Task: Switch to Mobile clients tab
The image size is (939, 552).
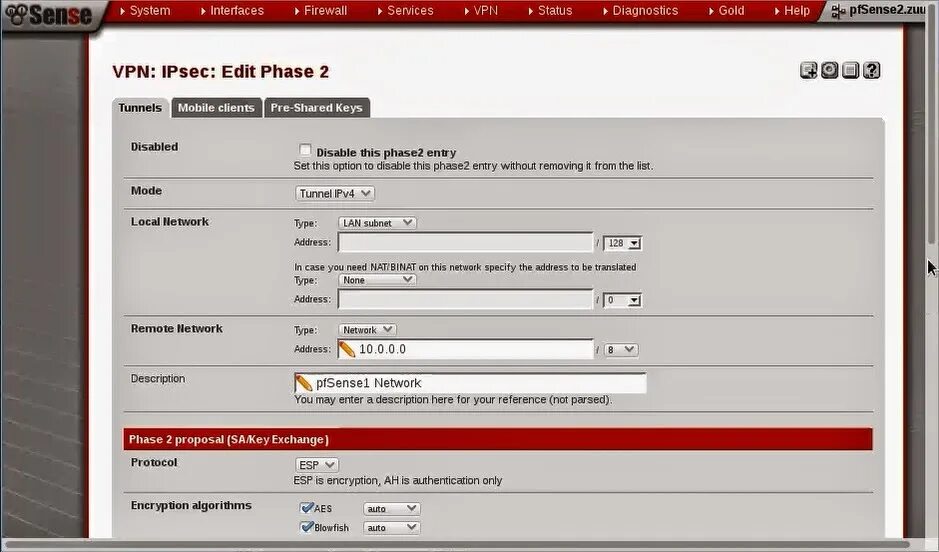Action: 216,108
